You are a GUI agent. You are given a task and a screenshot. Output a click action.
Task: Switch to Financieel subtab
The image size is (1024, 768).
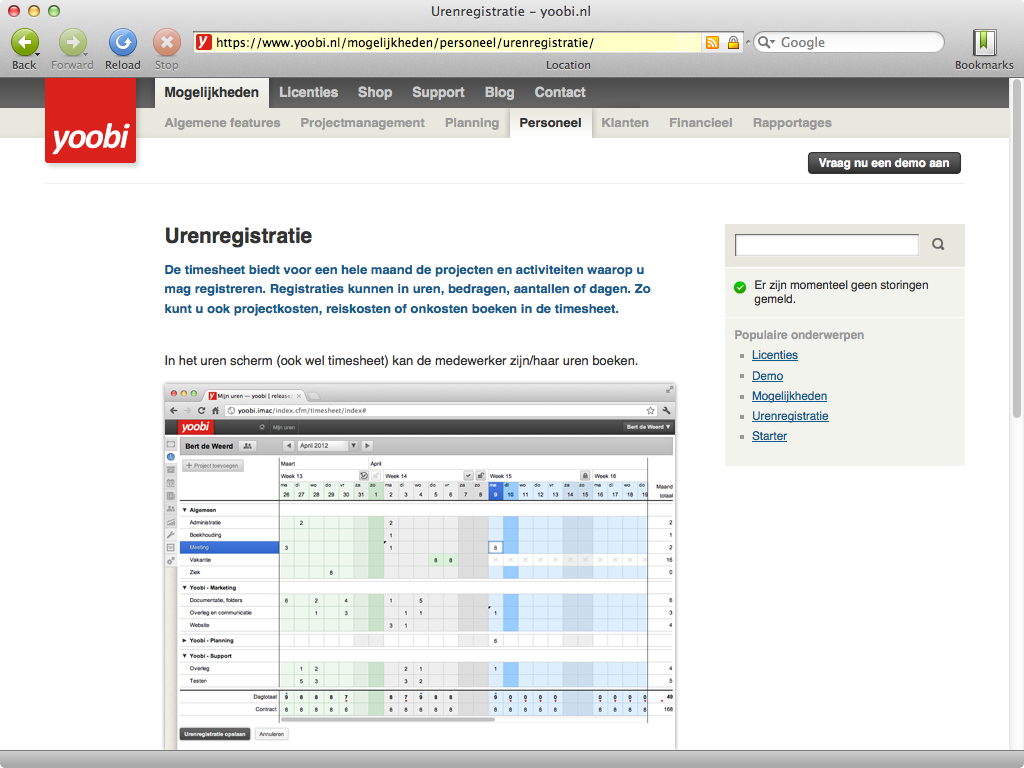701,123
